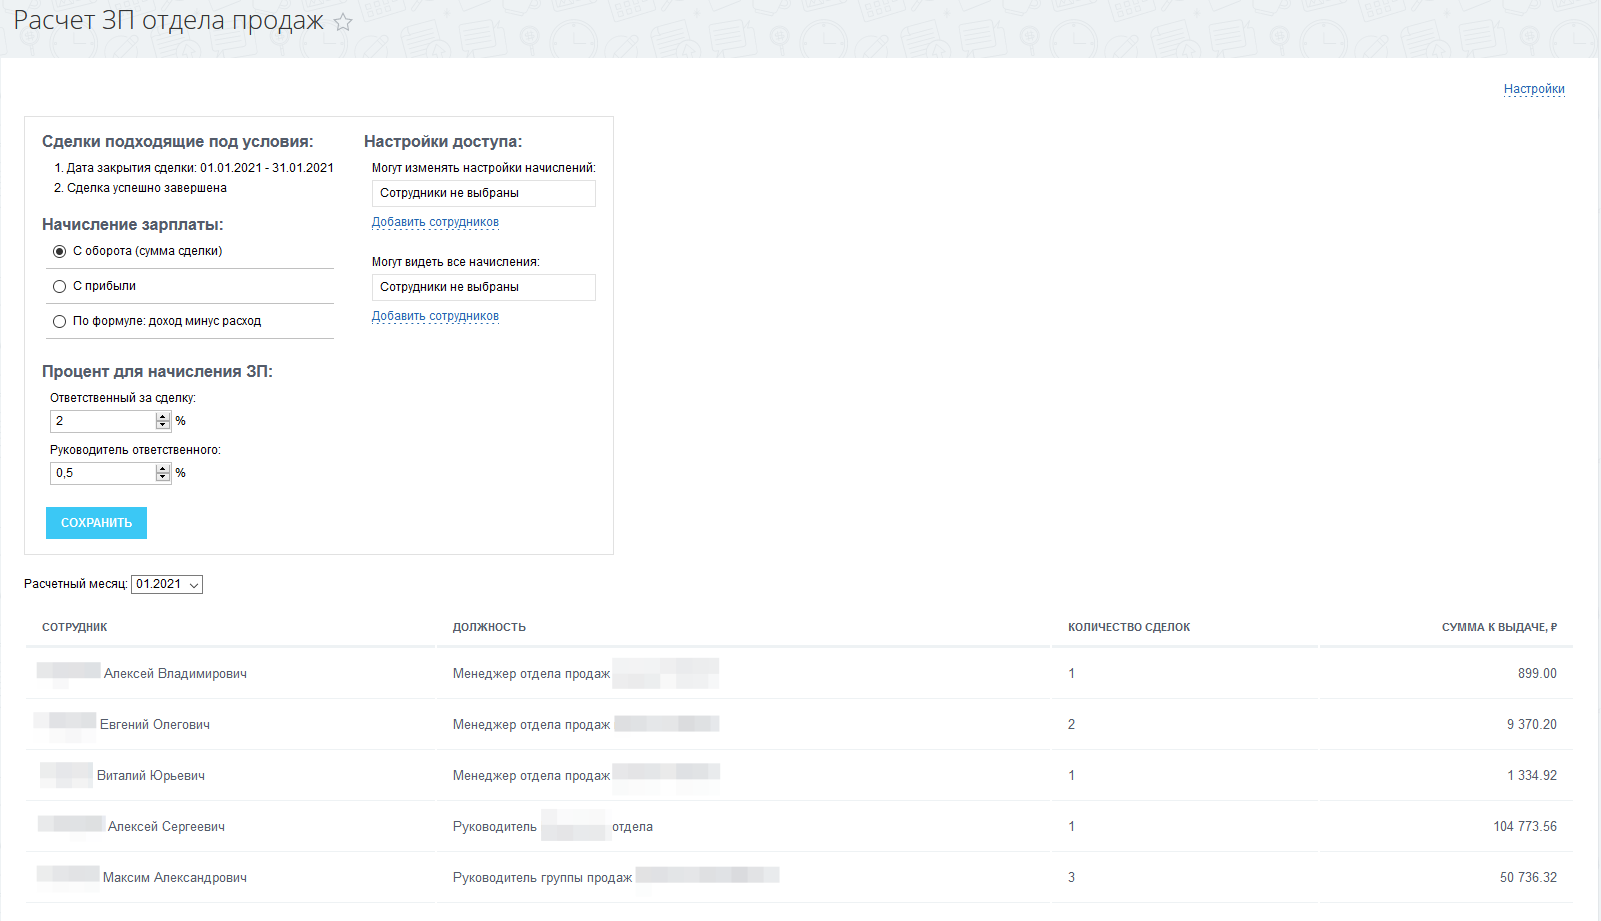Click employee box under 'Могут изменять настройки начислений'
This screenshot has height=921, width=1601.
[483, 193]
